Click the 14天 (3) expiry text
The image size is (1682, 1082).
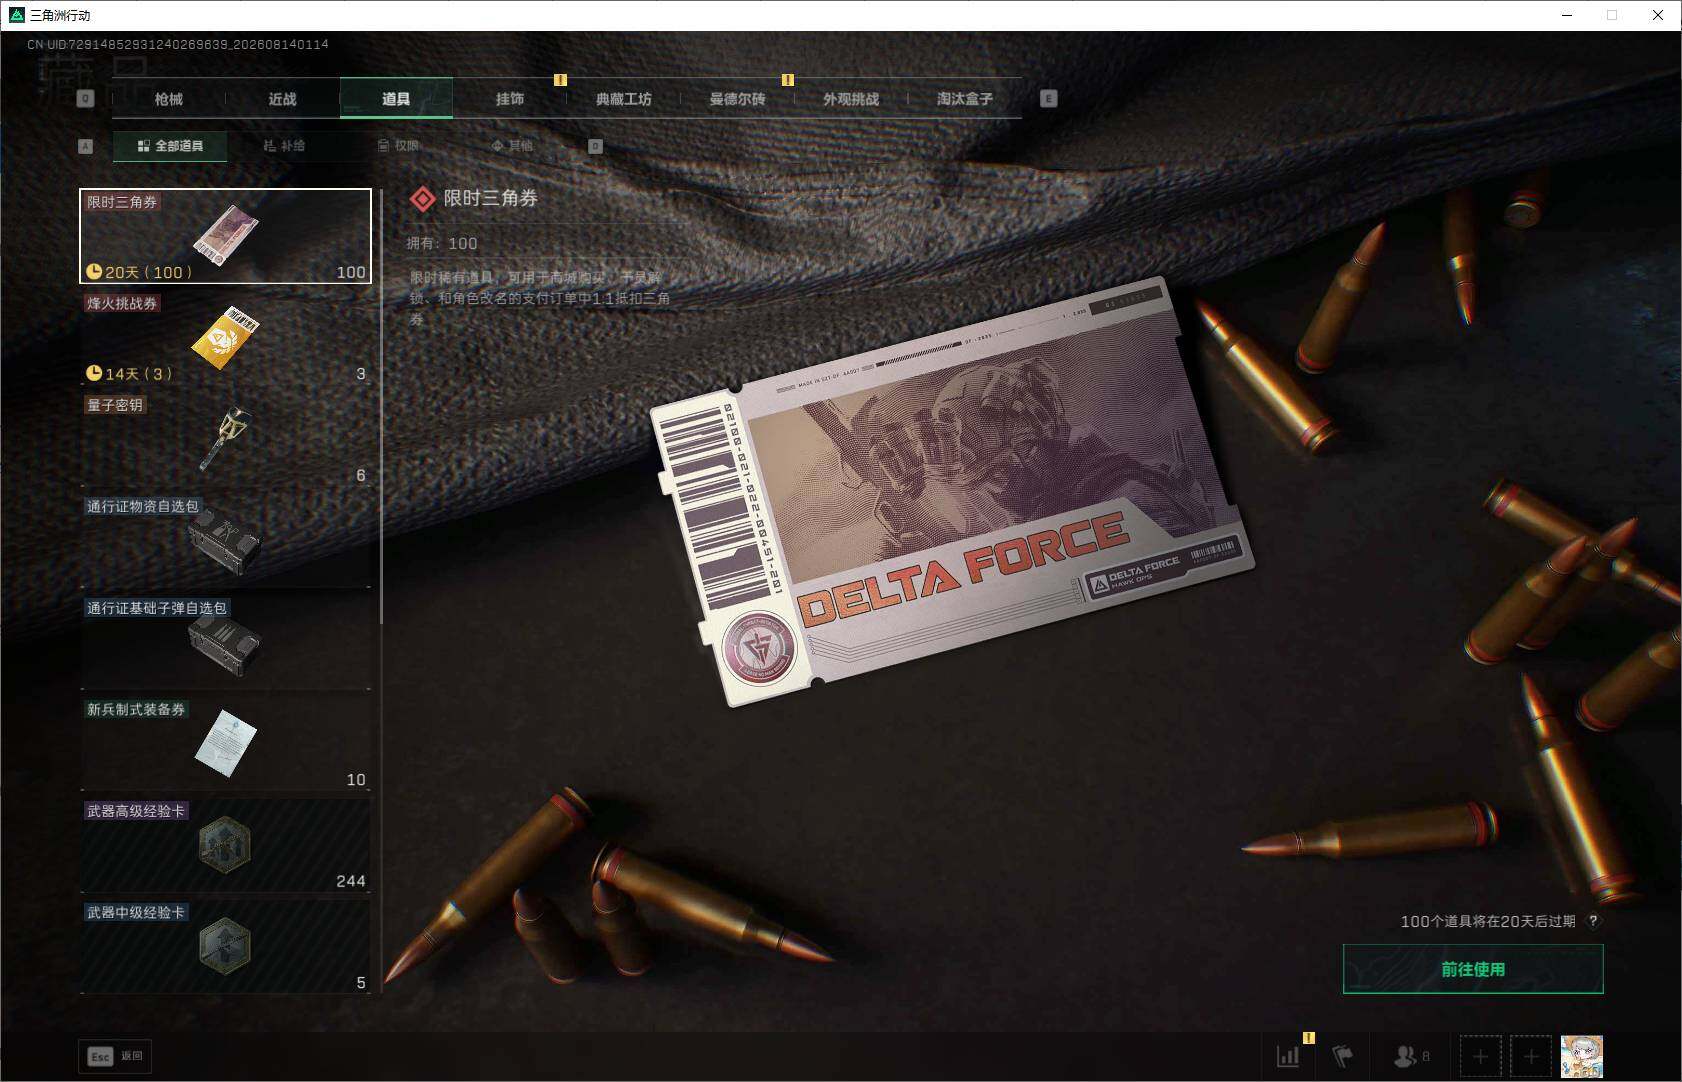(x=139, y=374)
